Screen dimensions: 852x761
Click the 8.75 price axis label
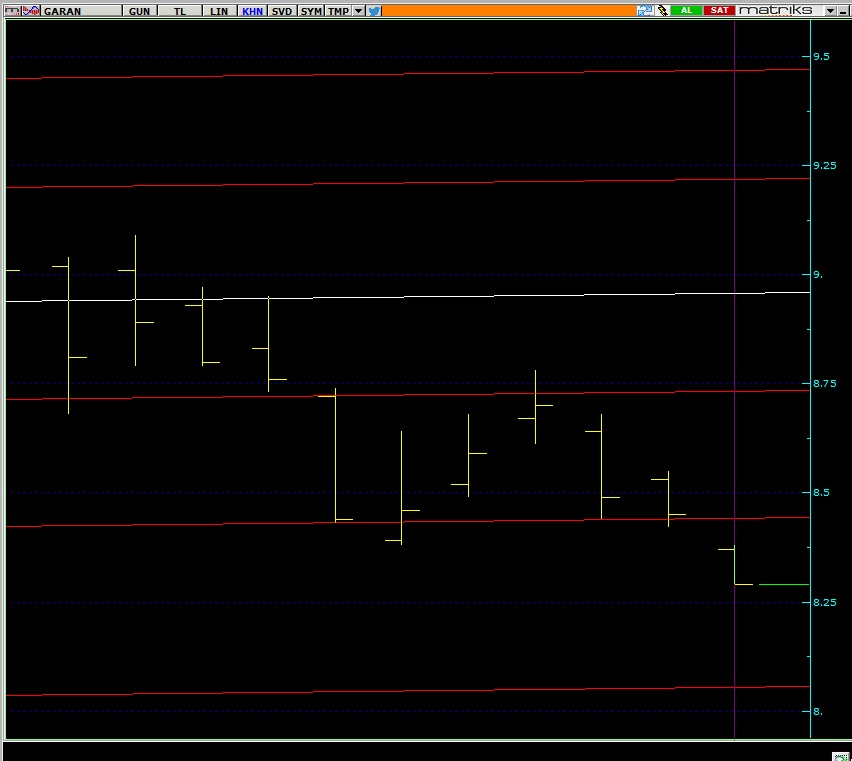tap(824, 383)
